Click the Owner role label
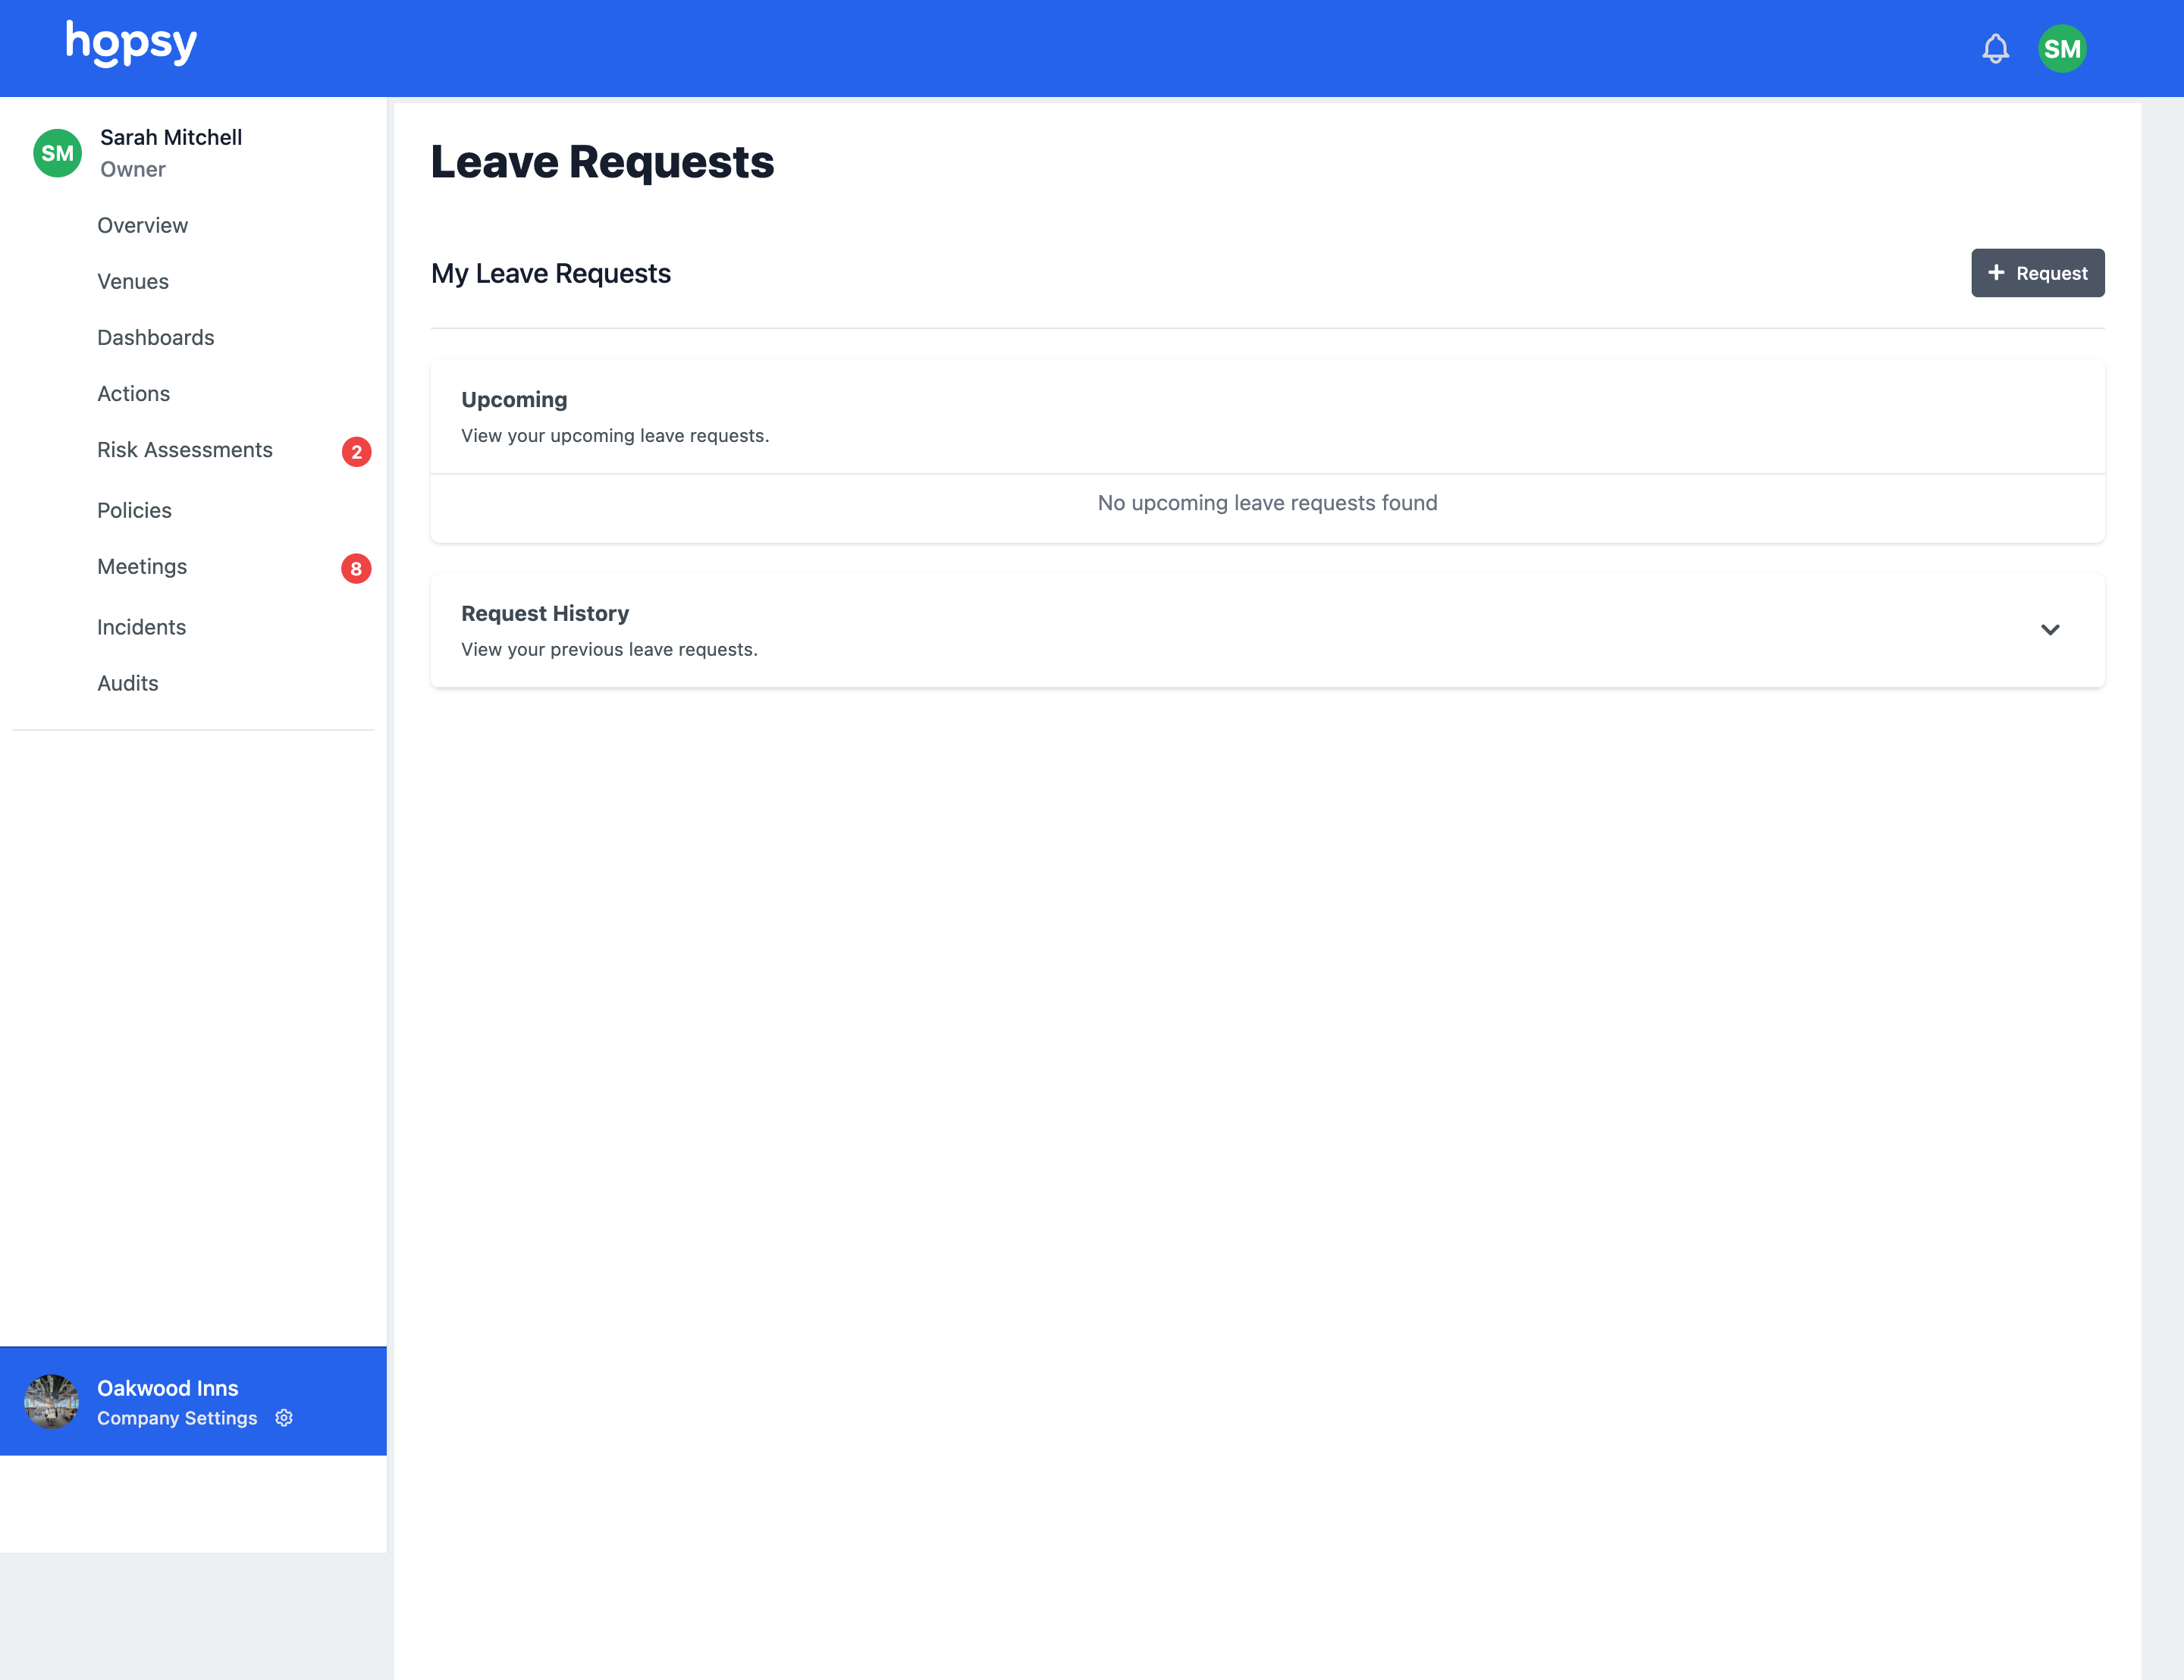 (133, 169)
